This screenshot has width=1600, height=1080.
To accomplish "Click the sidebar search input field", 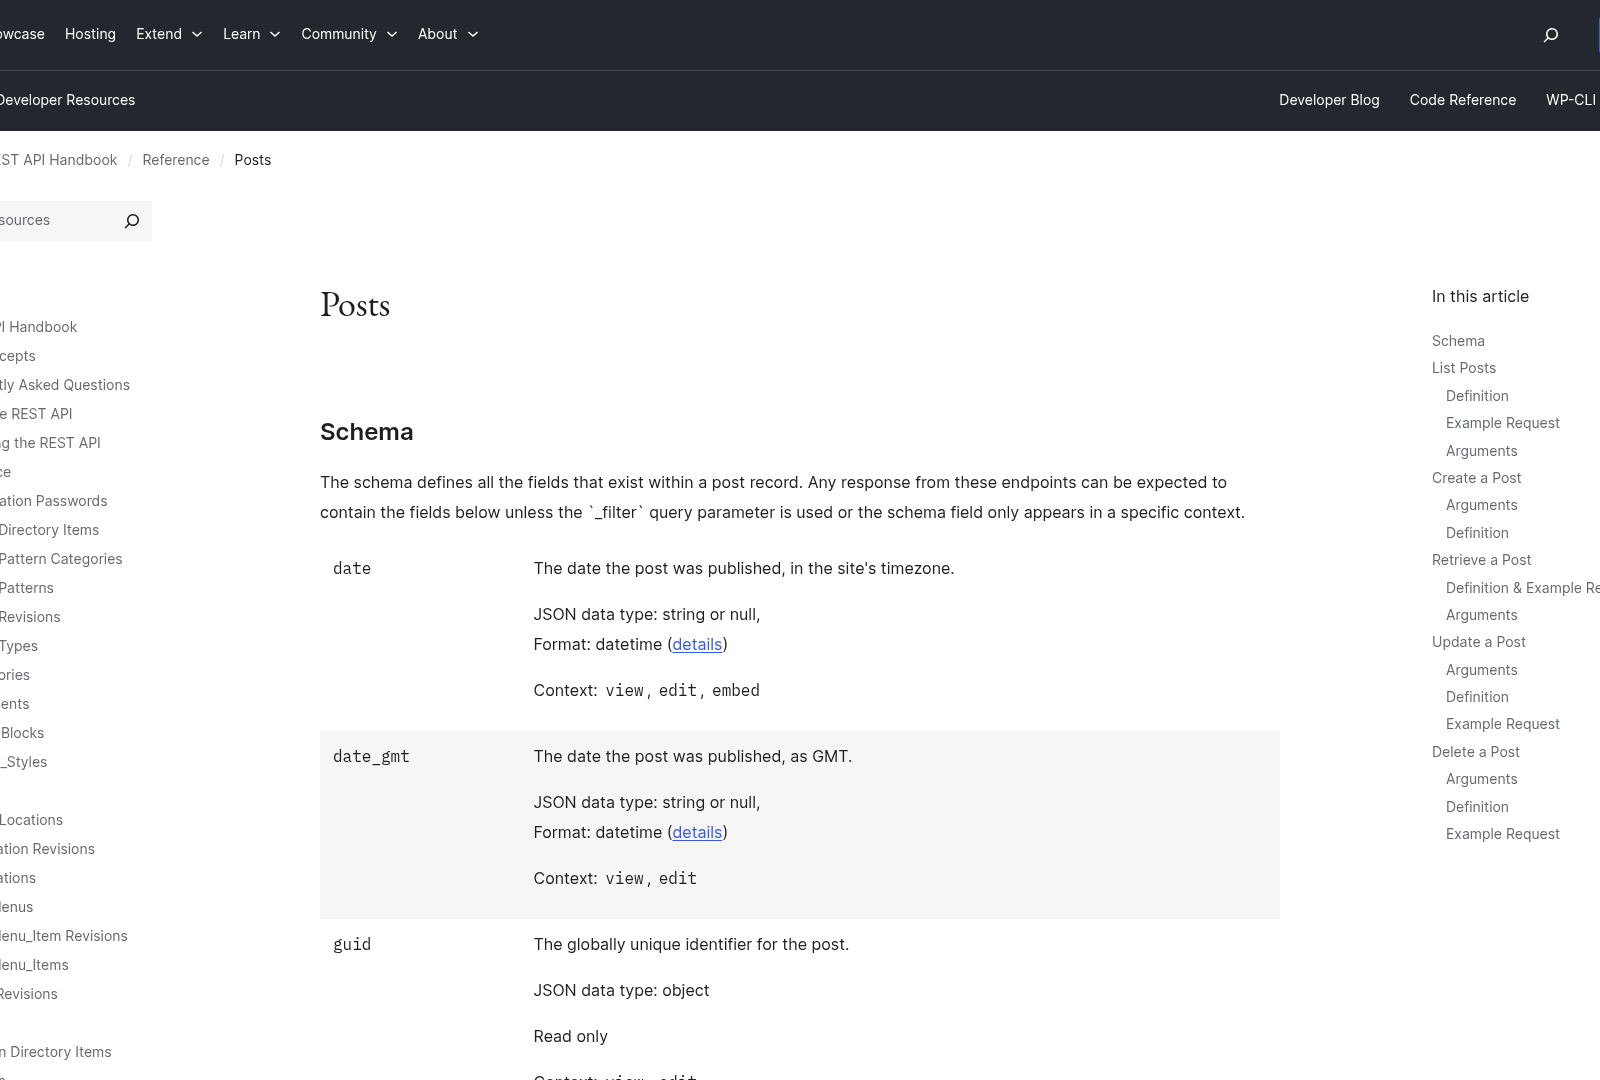I will [x=56, y=221].
